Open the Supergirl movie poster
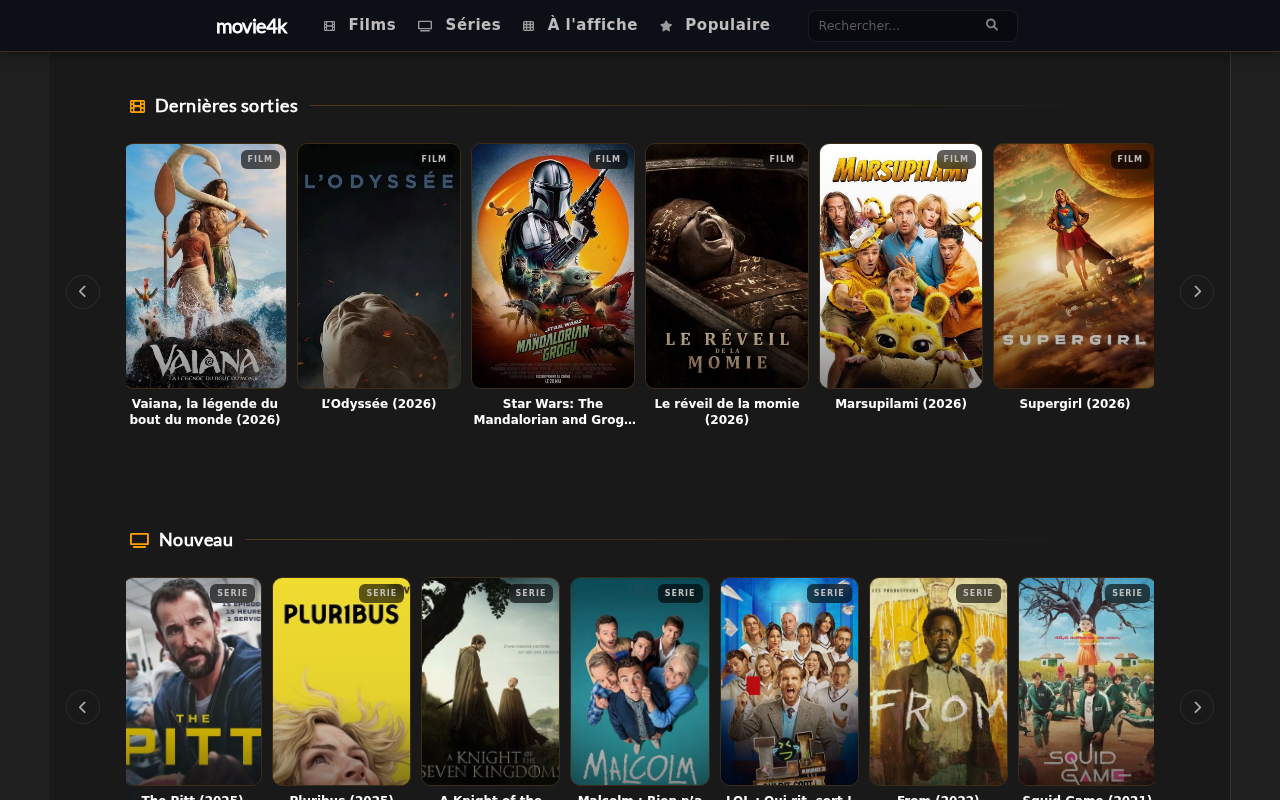The height and width of the screenshot is (800, 1280). pyautogui.click(x=1074, y=266)
